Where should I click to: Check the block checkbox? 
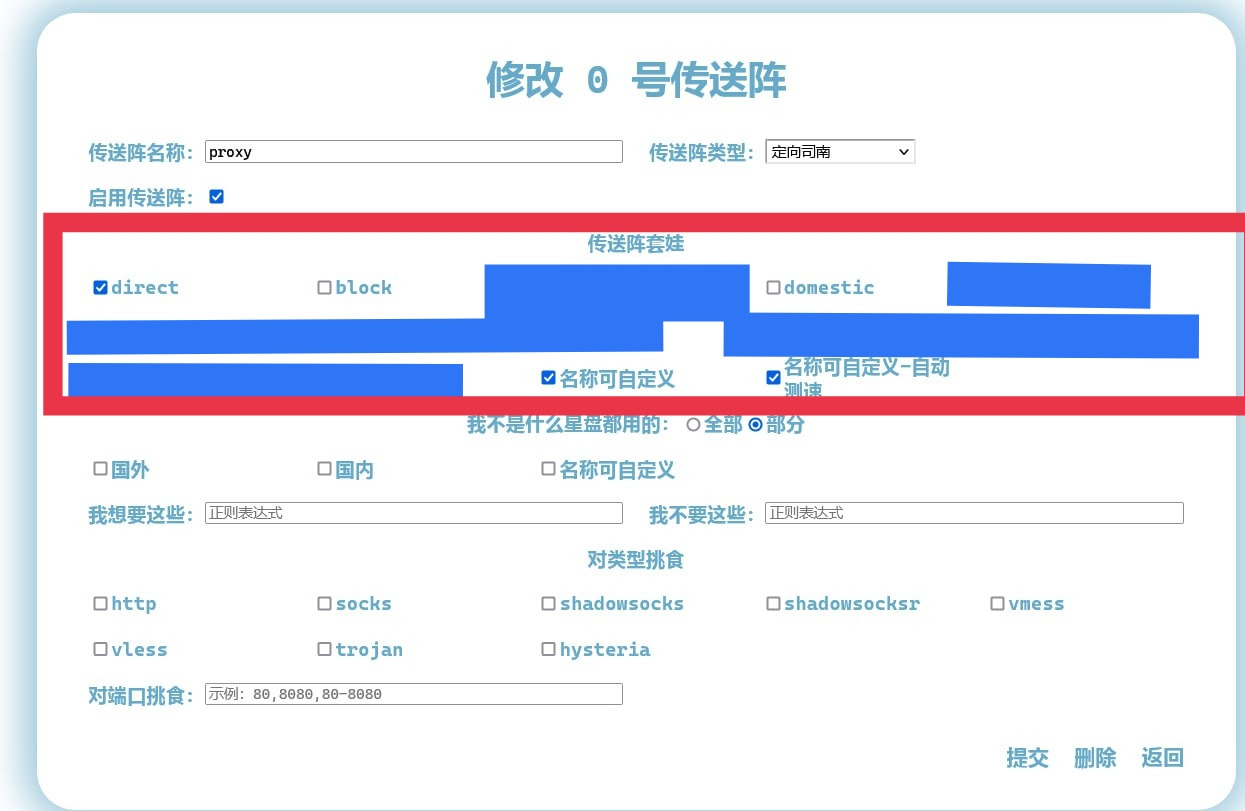(x=324, y=288)
